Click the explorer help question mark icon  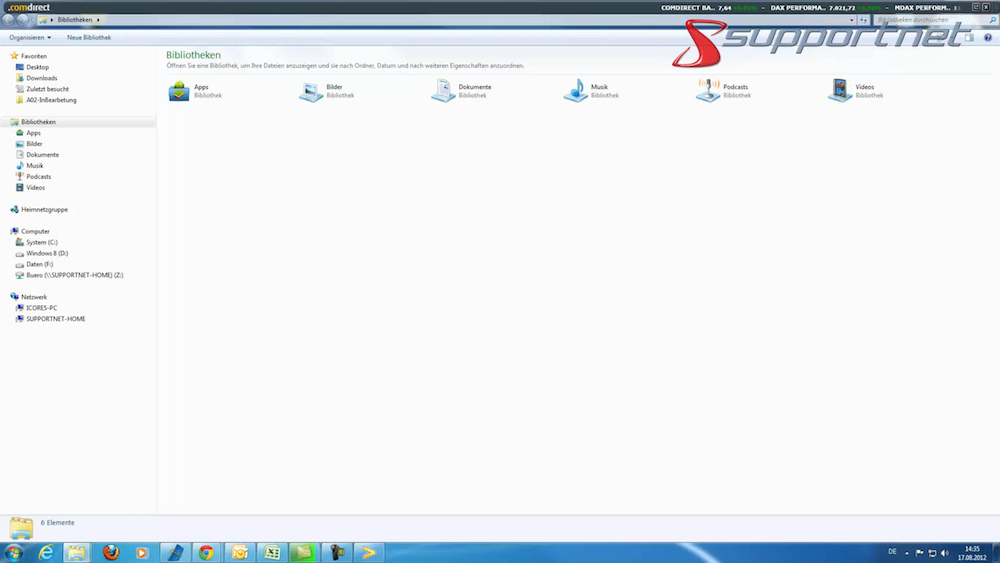988,38
